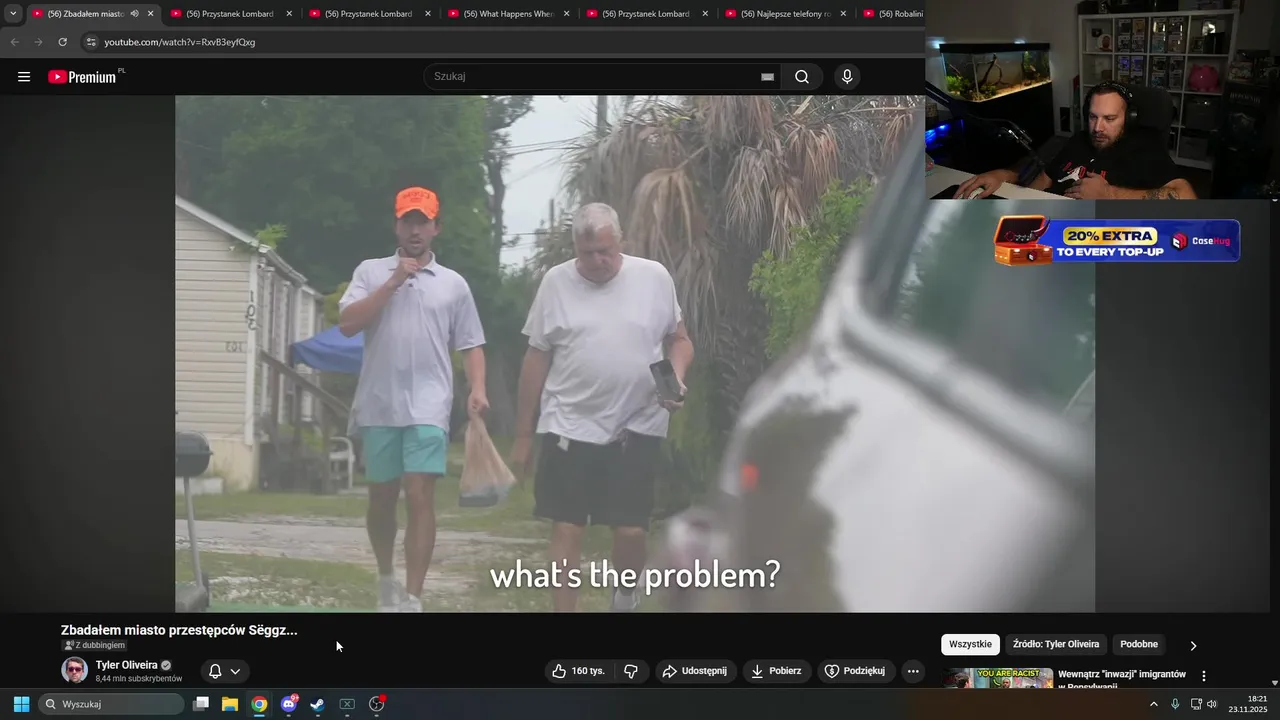This screenshot has height=720, width=1280.
Task: Open options menu for the Wewnątrz "inwazji" imigrantów video
Action: point(1204,676)
